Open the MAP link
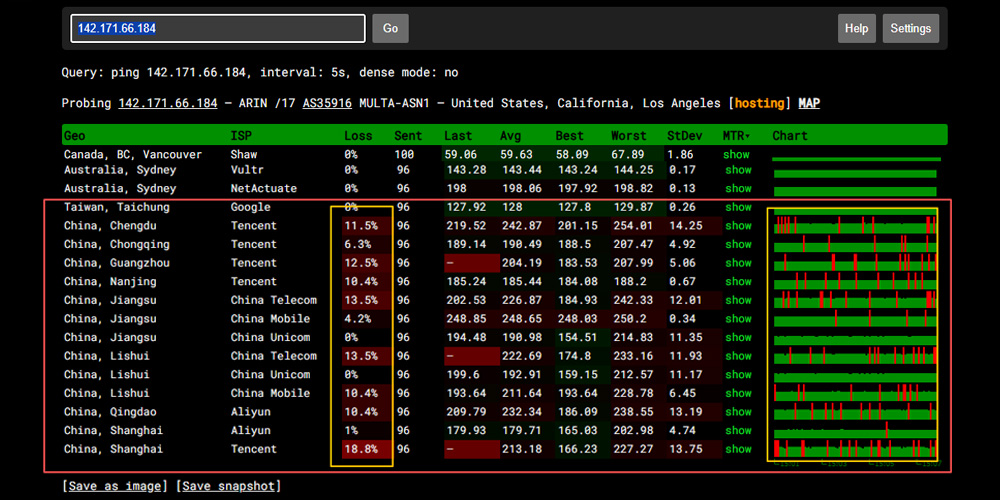1000x500 pixels. [x=809, y=103]
